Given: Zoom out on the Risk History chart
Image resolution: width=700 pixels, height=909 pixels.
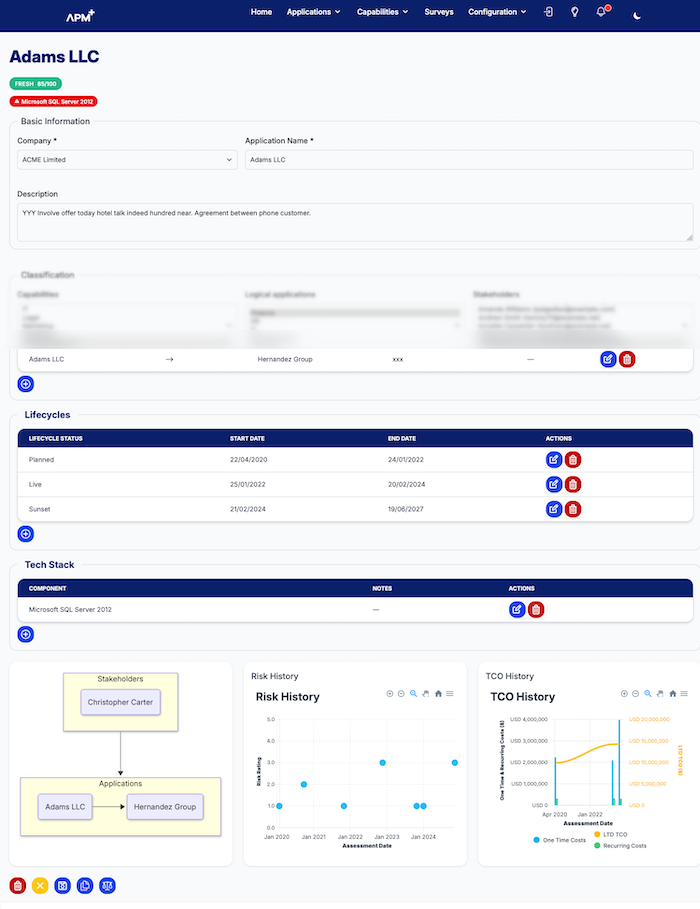Looking at the screenshot, I should tap(401, 694).
